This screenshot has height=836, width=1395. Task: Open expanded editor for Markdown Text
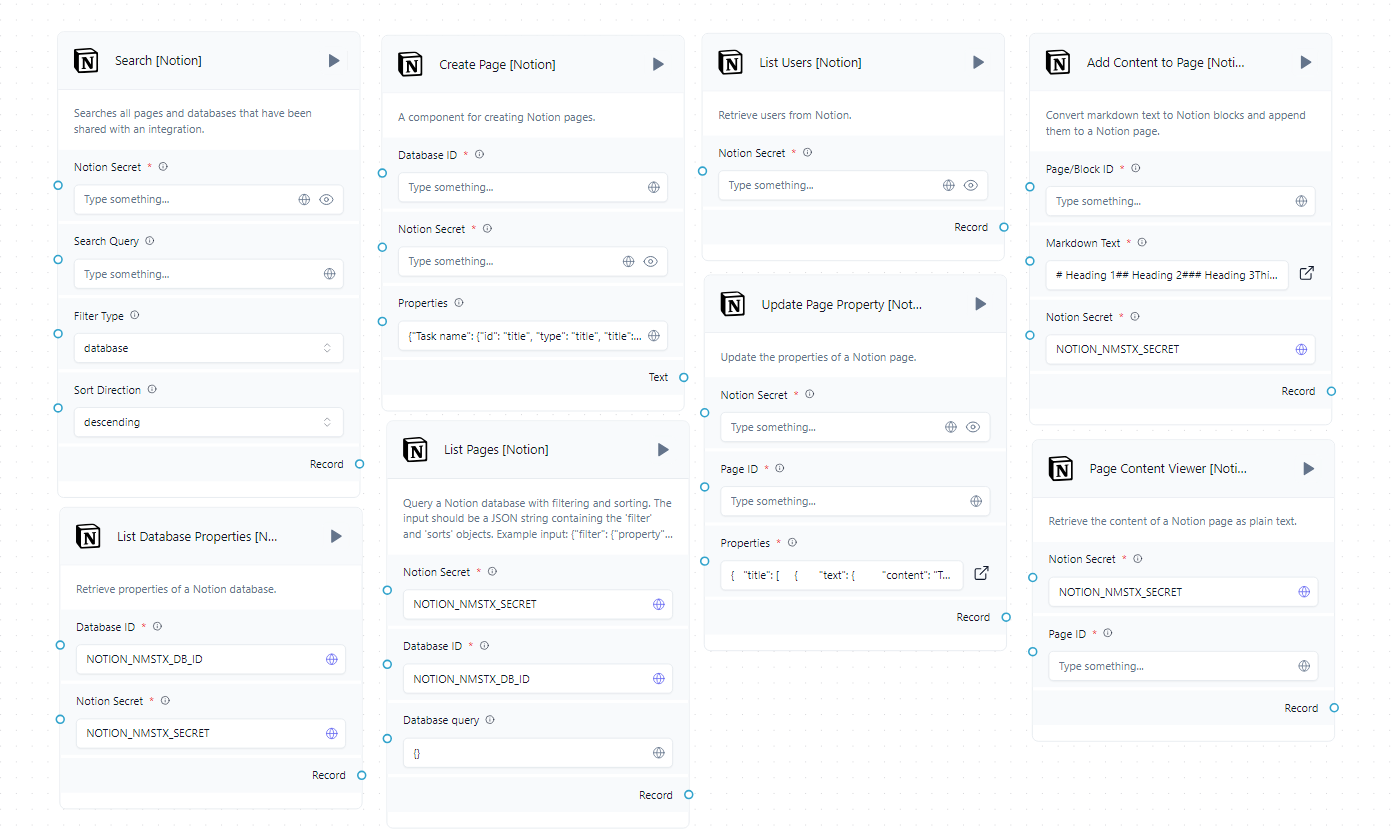[x=1306, y=274]
